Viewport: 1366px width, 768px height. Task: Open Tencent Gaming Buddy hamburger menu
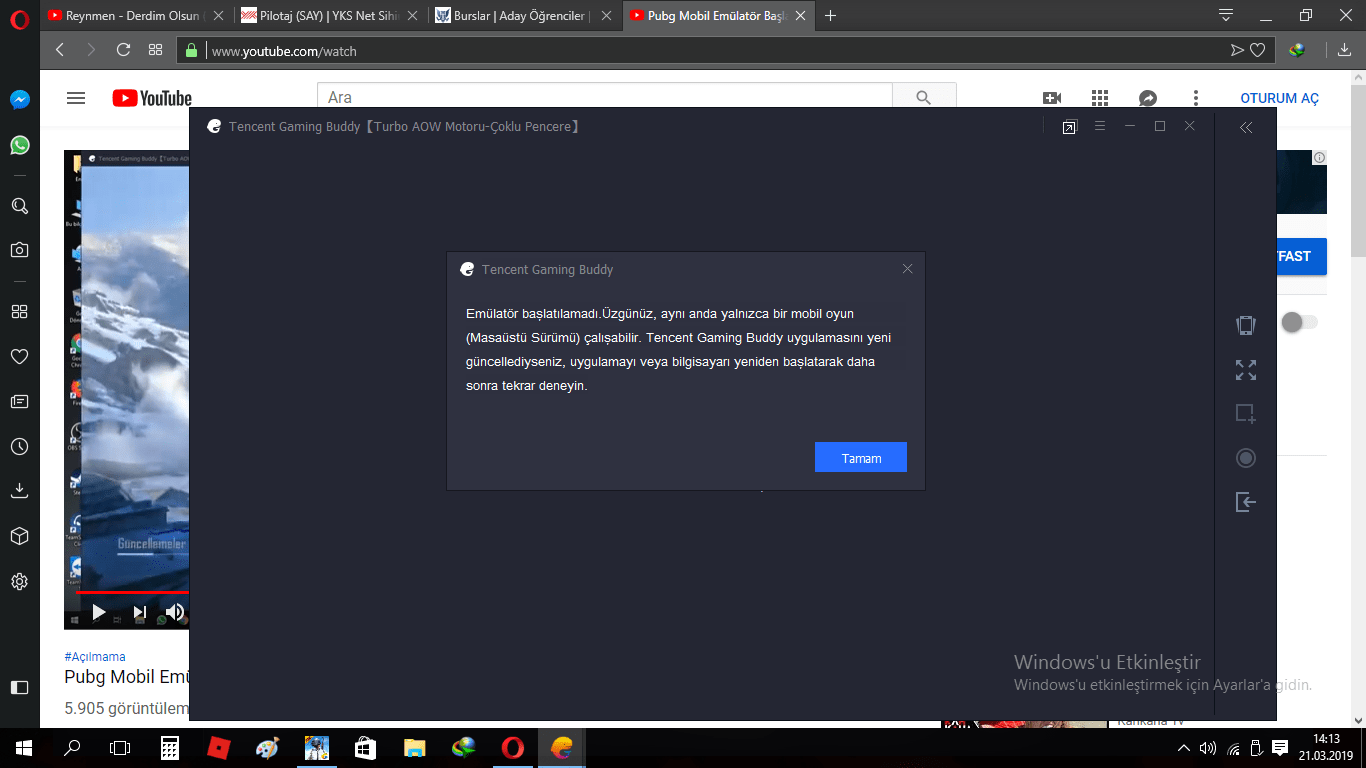pos(1100,126)
